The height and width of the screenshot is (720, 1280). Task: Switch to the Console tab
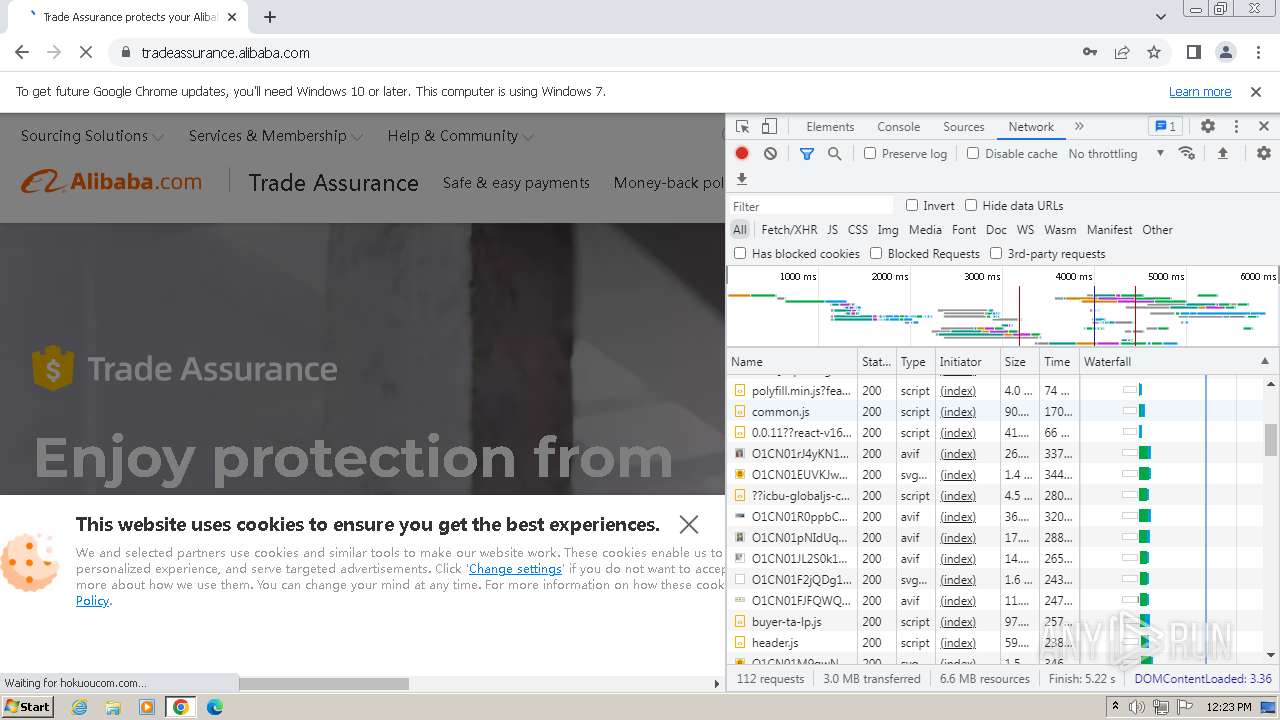point(898,127)
